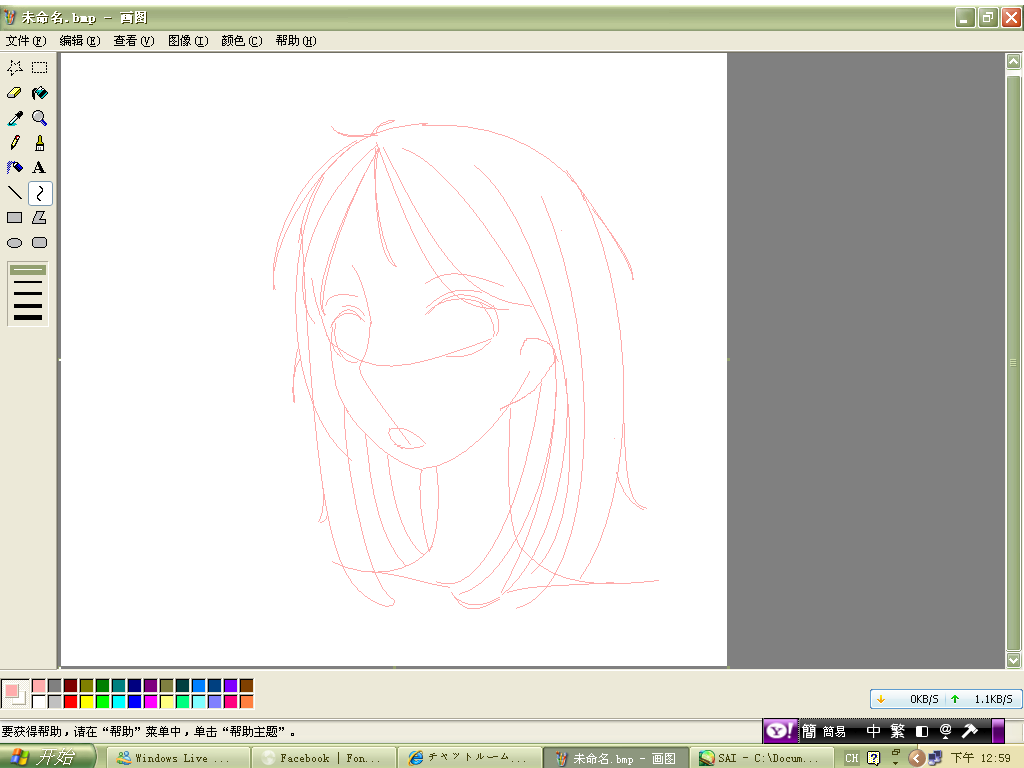Click the Yahoo! logo on IME bar
Image resolution: width=1024 pixels, height=768 pixels.
[780, 731]
